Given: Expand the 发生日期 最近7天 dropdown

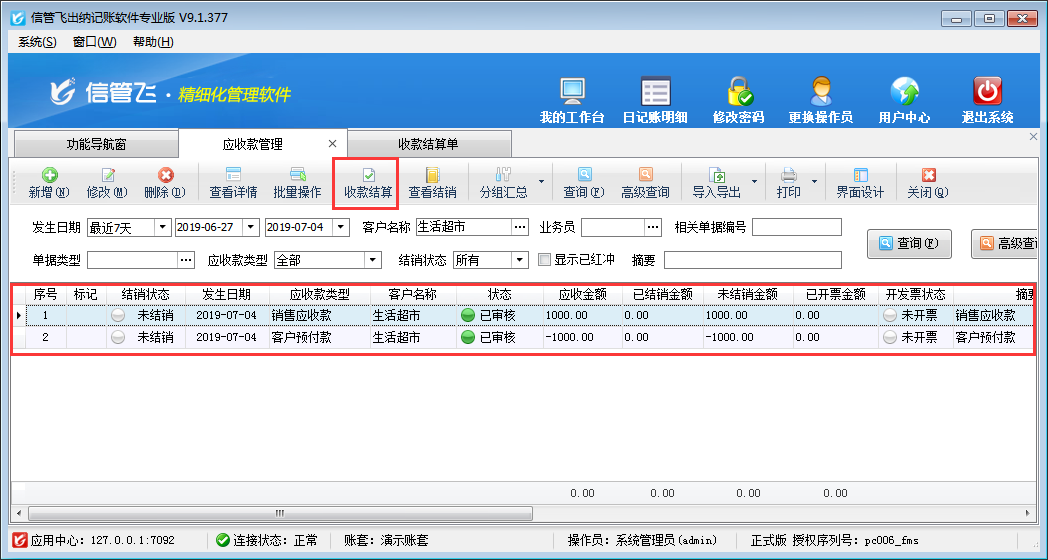Looking at the screenshot, I should [x=162, y=227].
